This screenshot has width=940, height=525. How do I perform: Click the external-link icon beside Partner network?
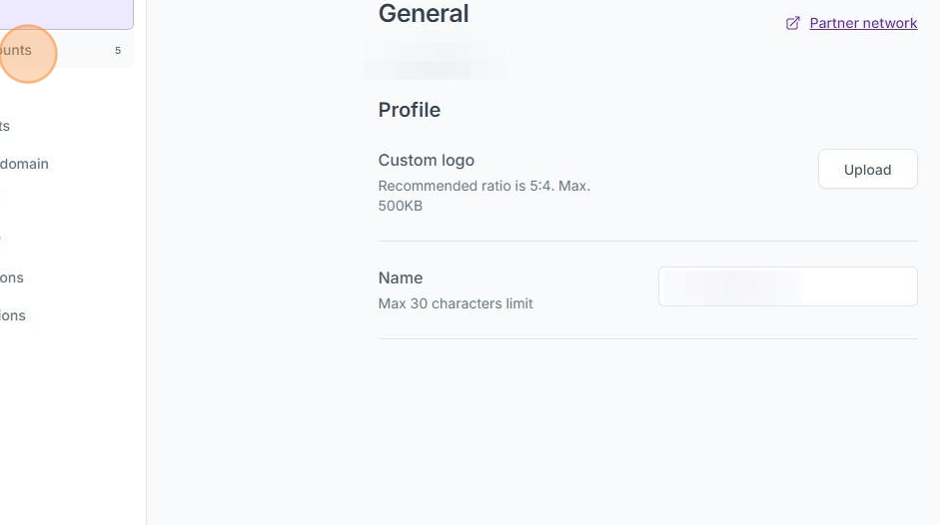[793, 23]
